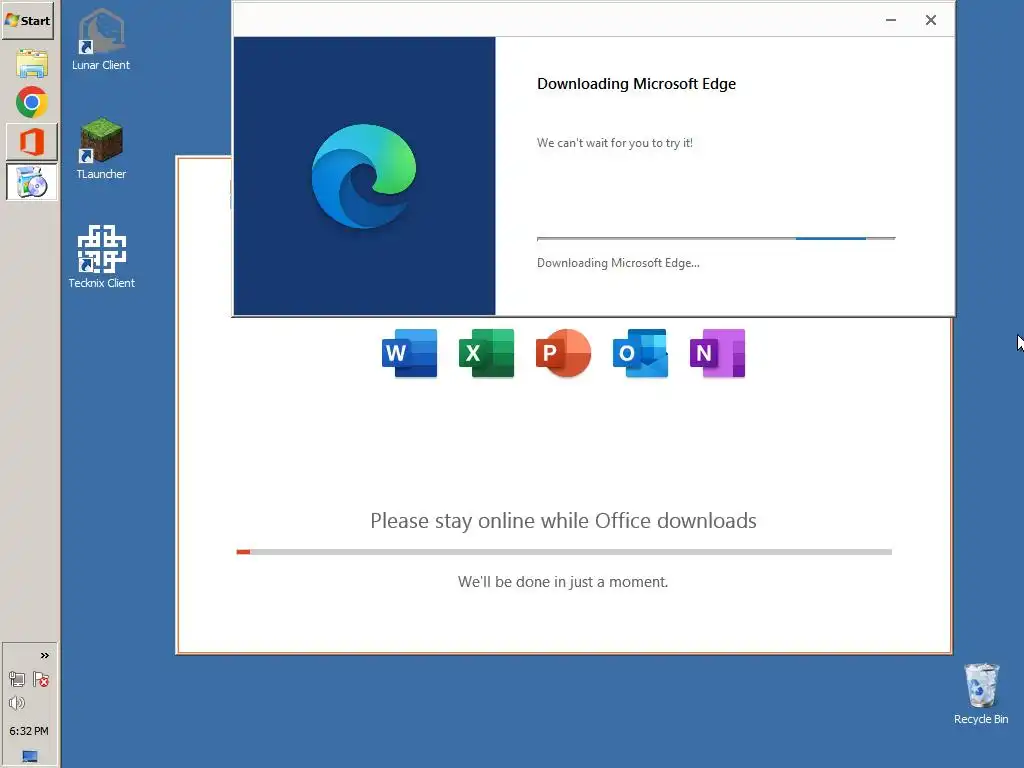This screenshot has height=768, width=1024.
Task: Select the TLauncher desktop shortcut
Action: (x=101, y=148)
